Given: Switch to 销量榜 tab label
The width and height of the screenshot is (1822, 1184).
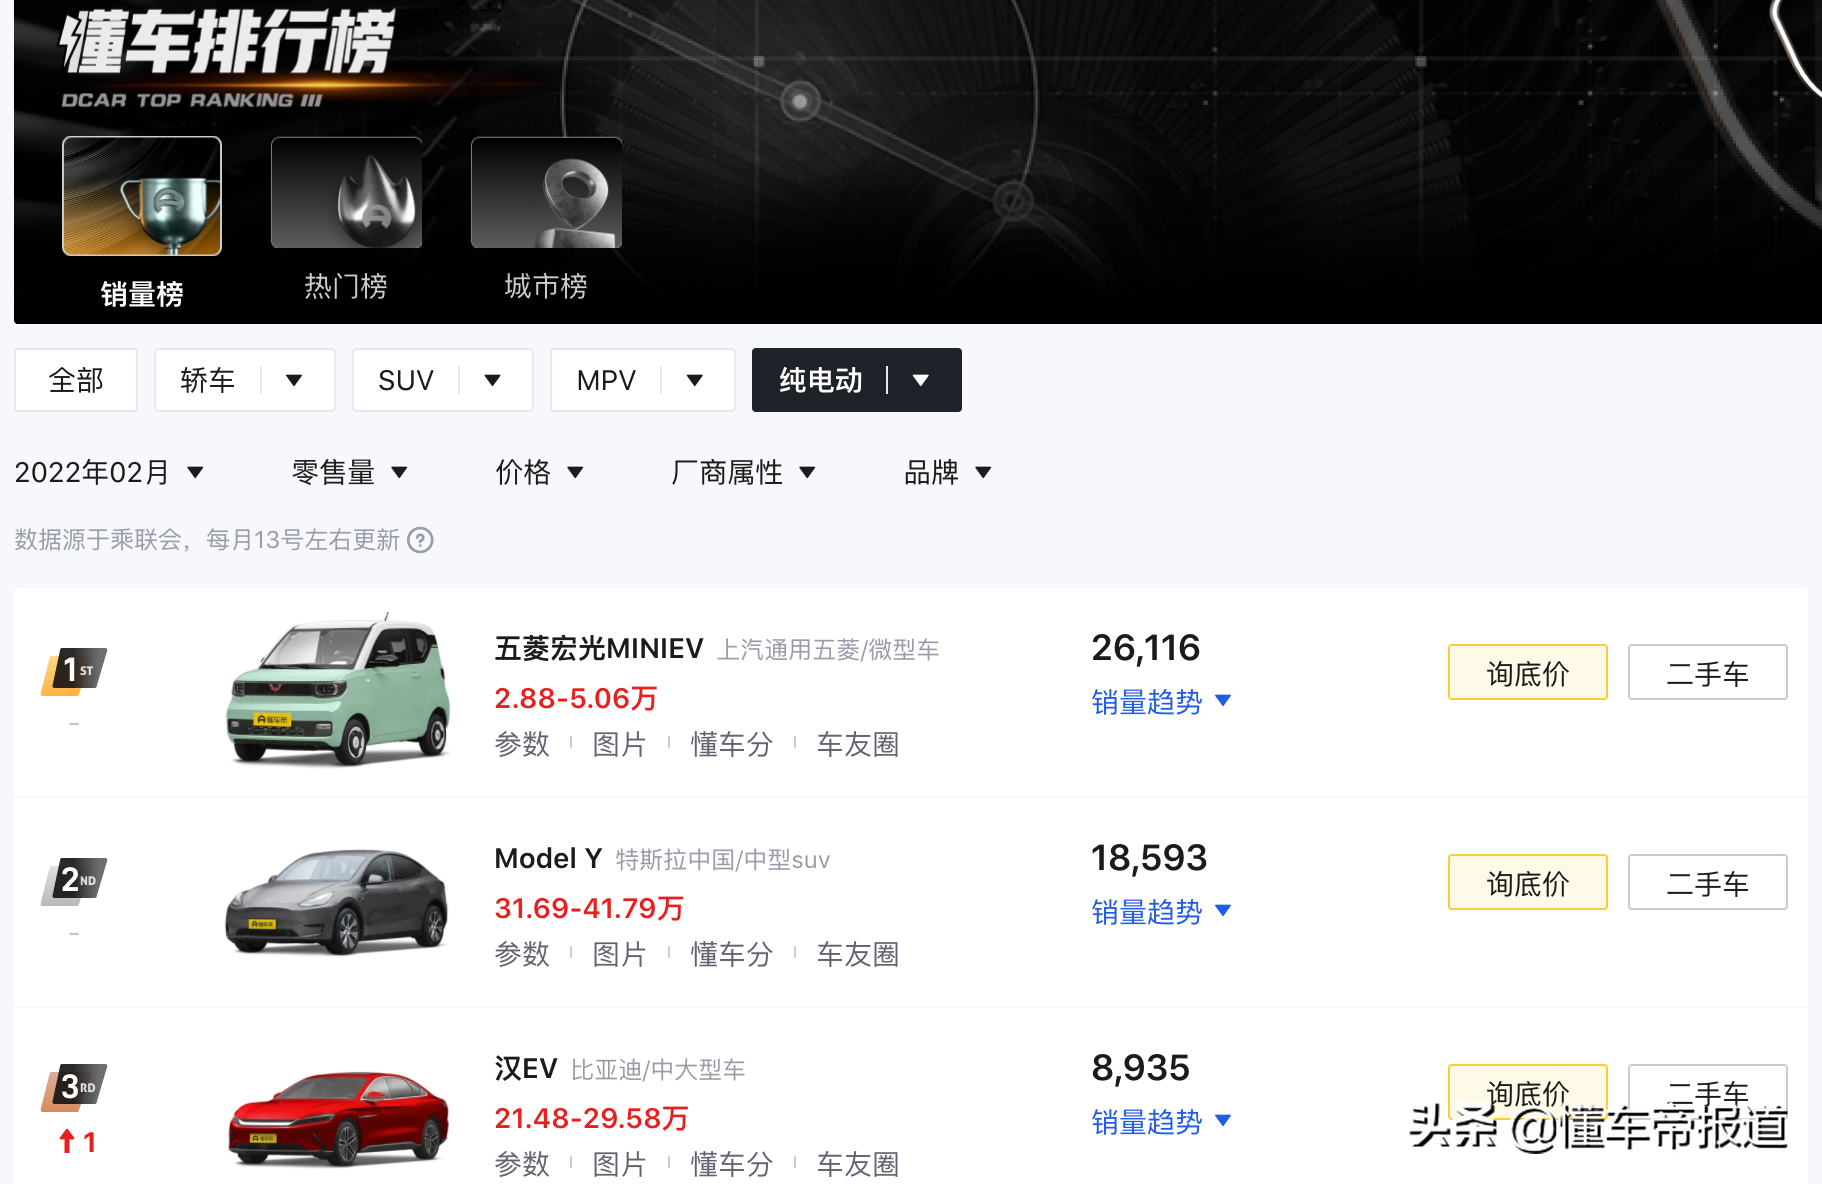Looking at the screenshot, I should click(x=142, y=294).
